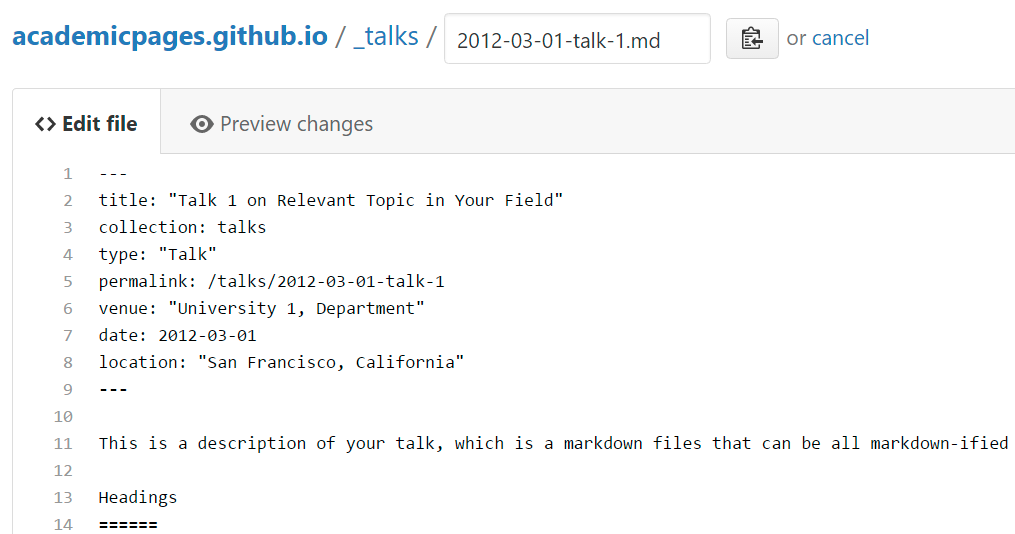Select line number 14 in the gutter

click(63, 524)
